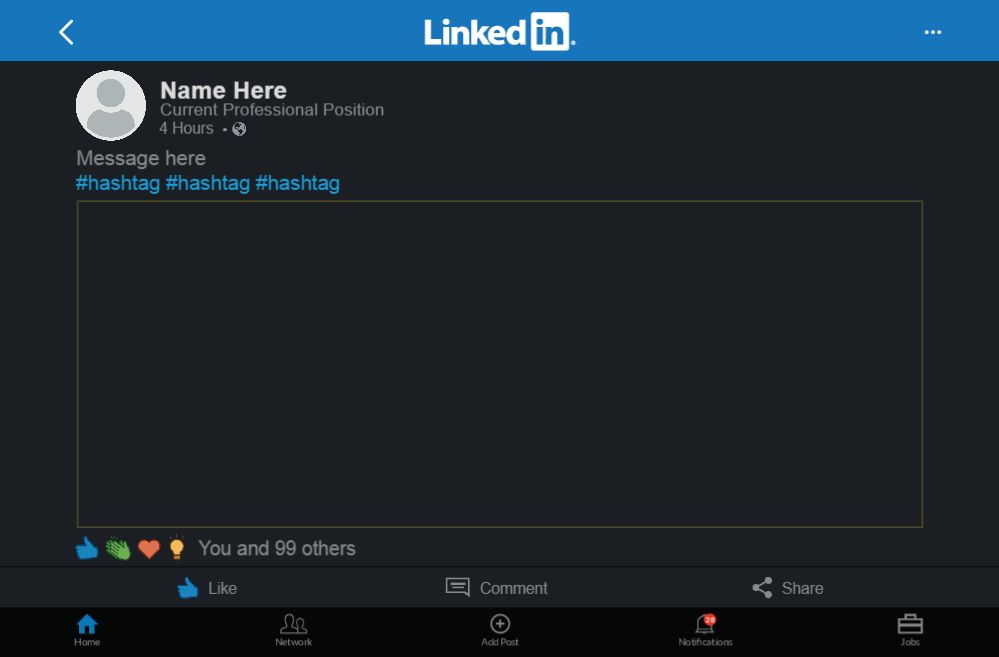The image size is (999, 657).
Task: Toggle Like on the post
Action: (207, 588)
